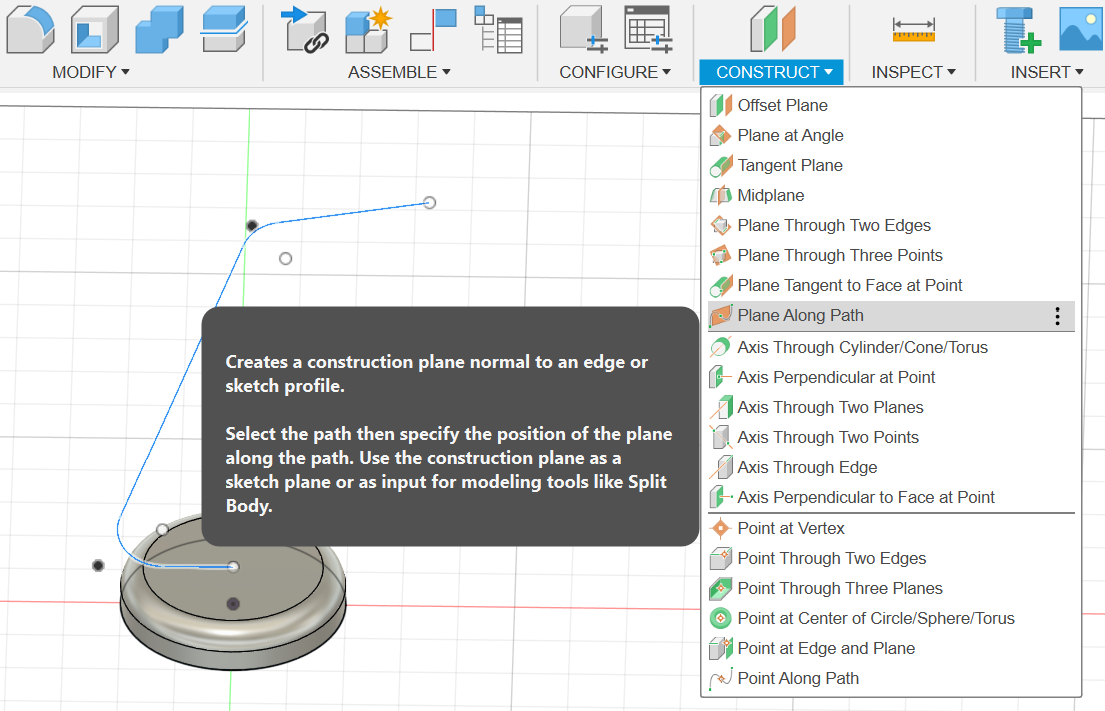Viewport: 1105px width, 711px height.
Task: Select Plane Along Path menu entry
Action: pos(800,316)
